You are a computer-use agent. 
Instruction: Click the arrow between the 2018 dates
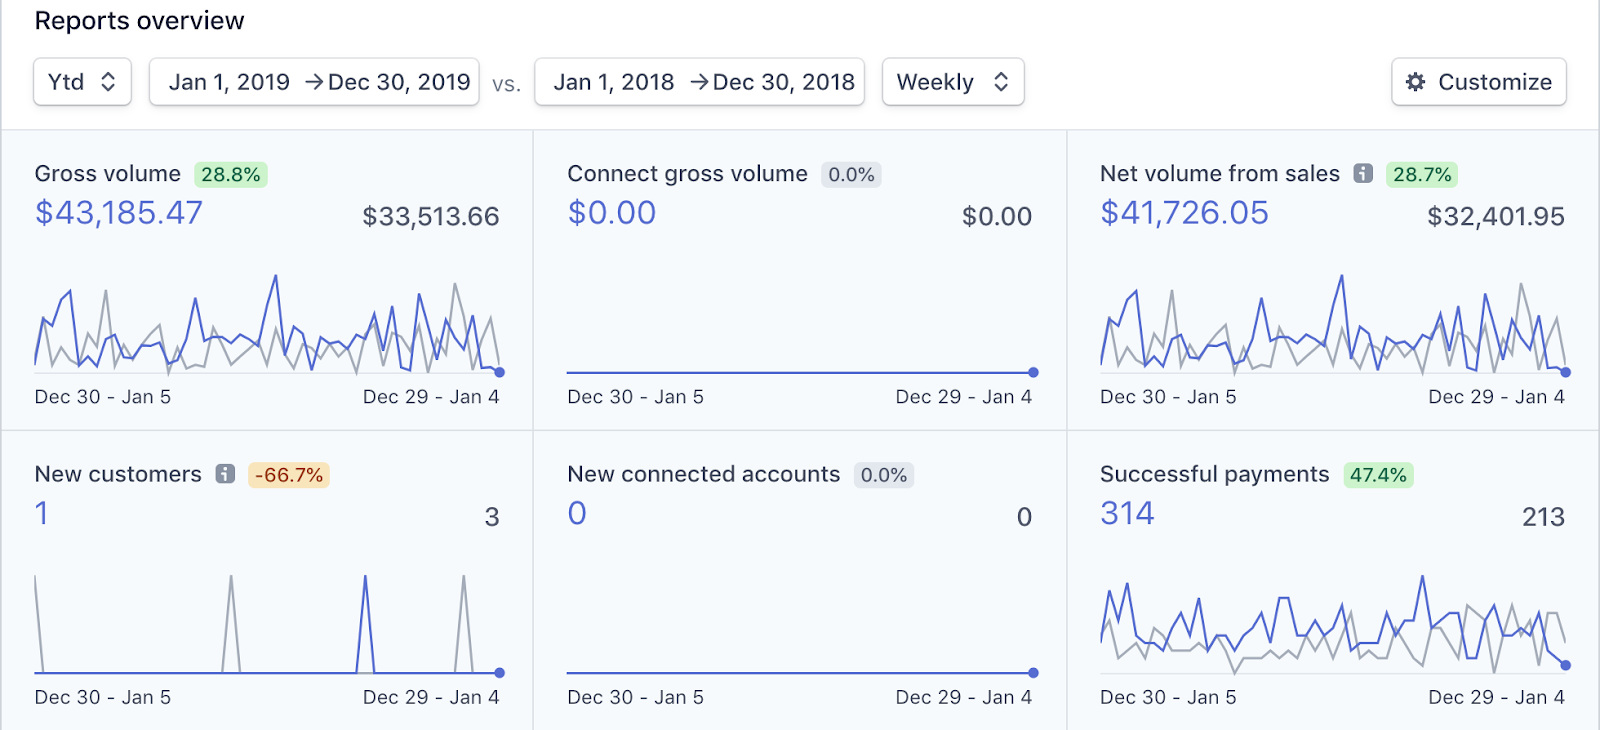(699, 82)
